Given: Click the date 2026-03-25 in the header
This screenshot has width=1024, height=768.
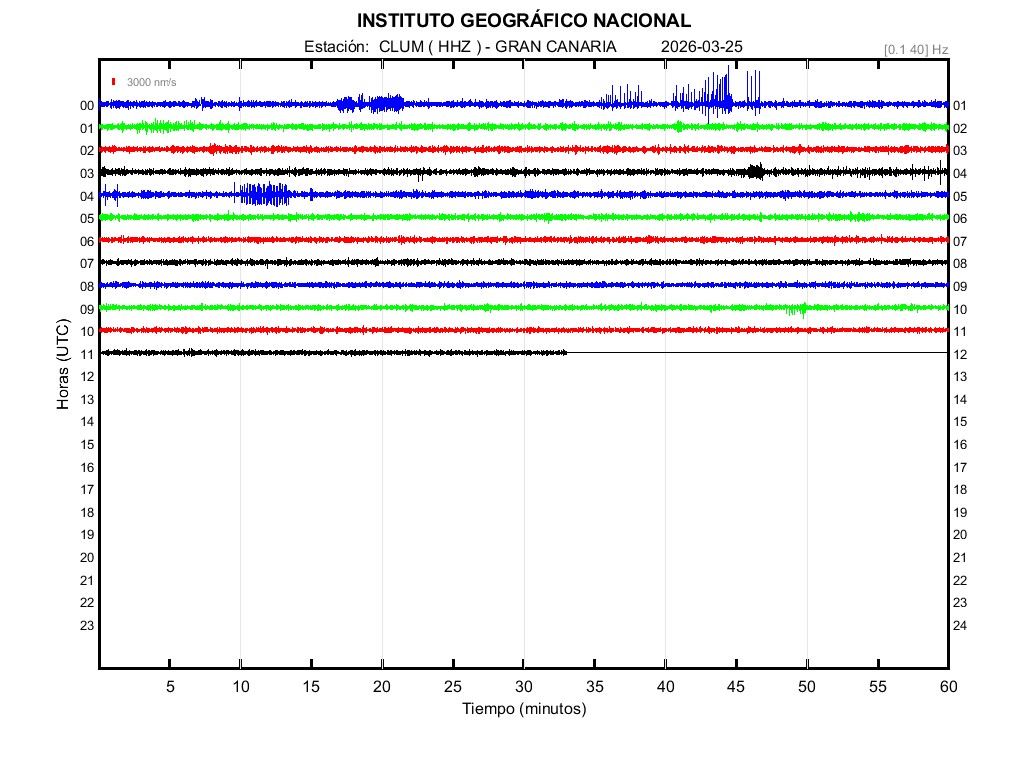Looking at the screenshot, I should coord(701,47).
